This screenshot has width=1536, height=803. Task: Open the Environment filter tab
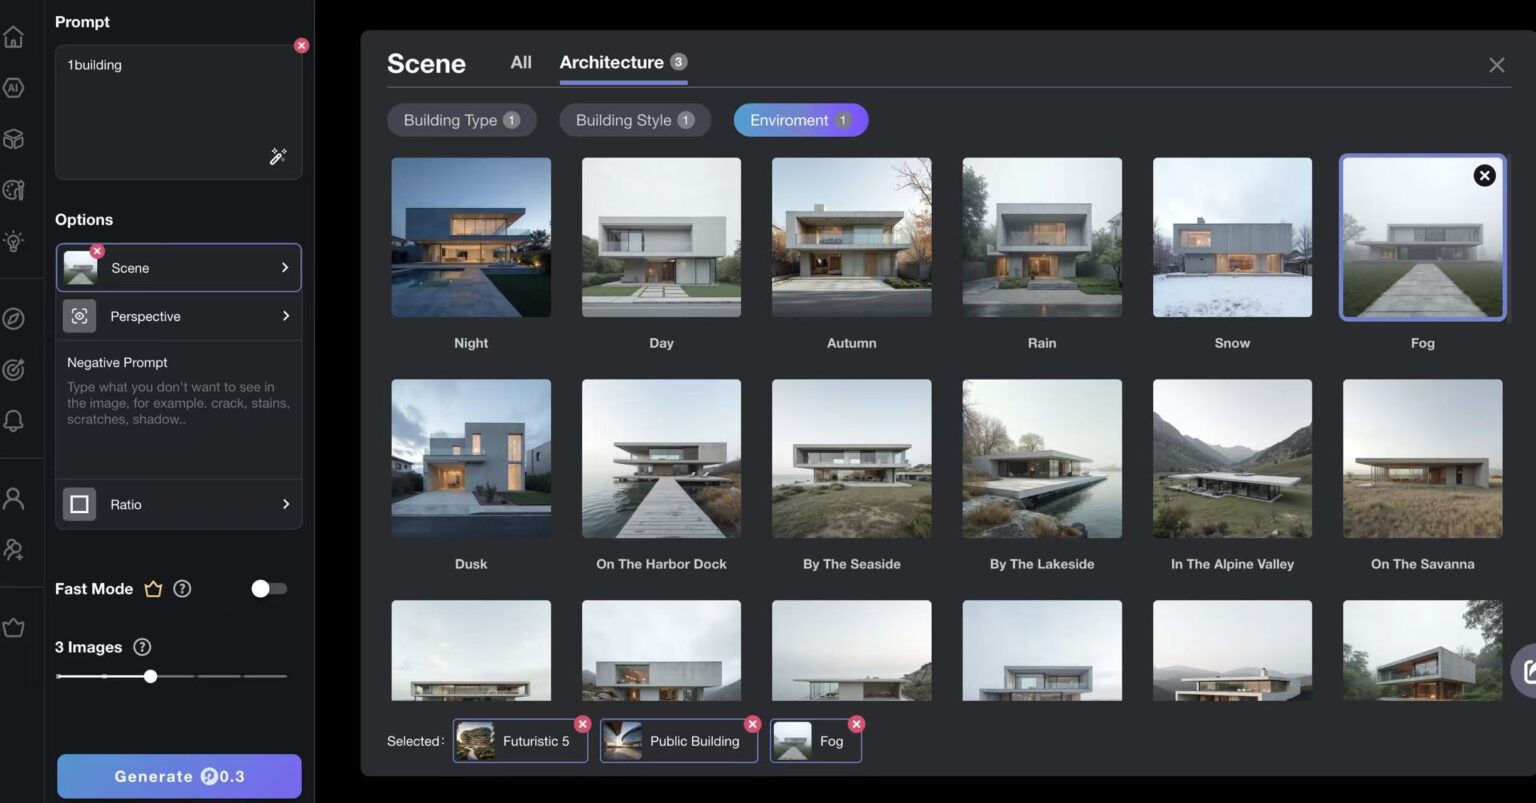pos(800,119)
